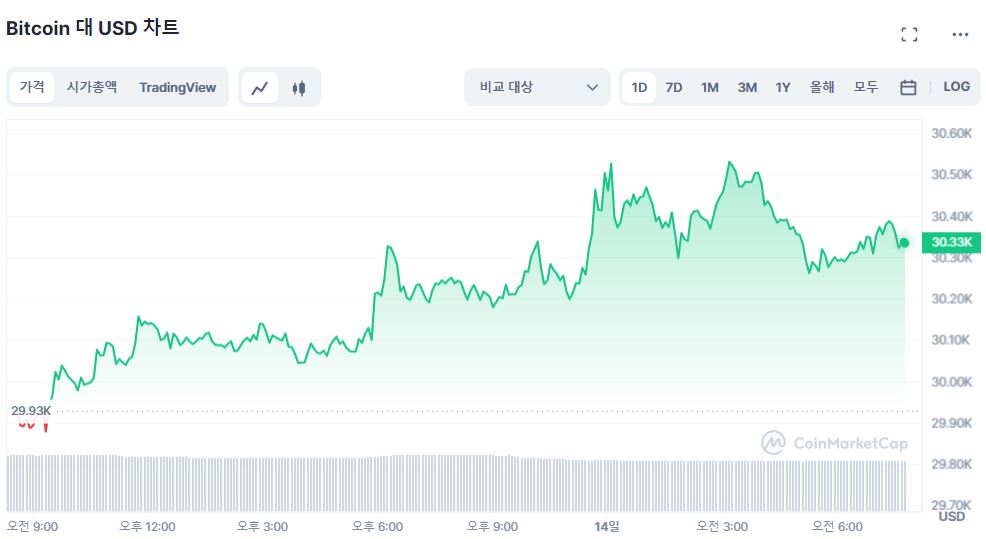Viewport: 986px width, 539px height.
Task: Choose the 올해 year-to-date range
Action: pyautogui.click(x=821, y=87)
